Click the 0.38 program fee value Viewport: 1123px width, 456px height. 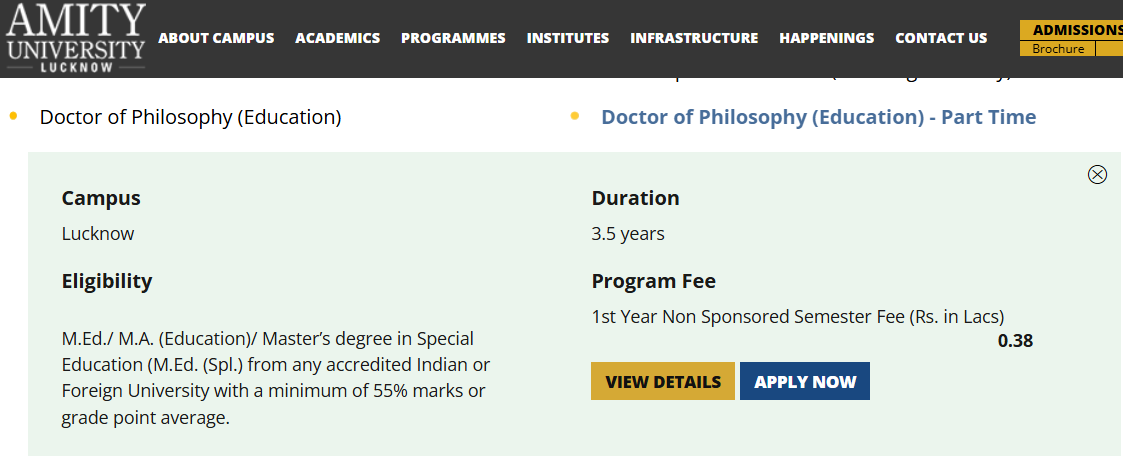coord(1015,341)
